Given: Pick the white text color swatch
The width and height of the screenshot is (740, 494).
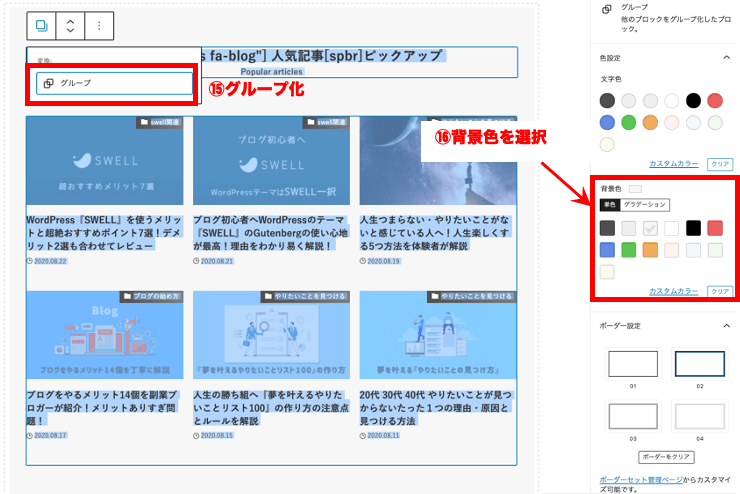Looking at the screenshot, I should (x=672, y=100).
